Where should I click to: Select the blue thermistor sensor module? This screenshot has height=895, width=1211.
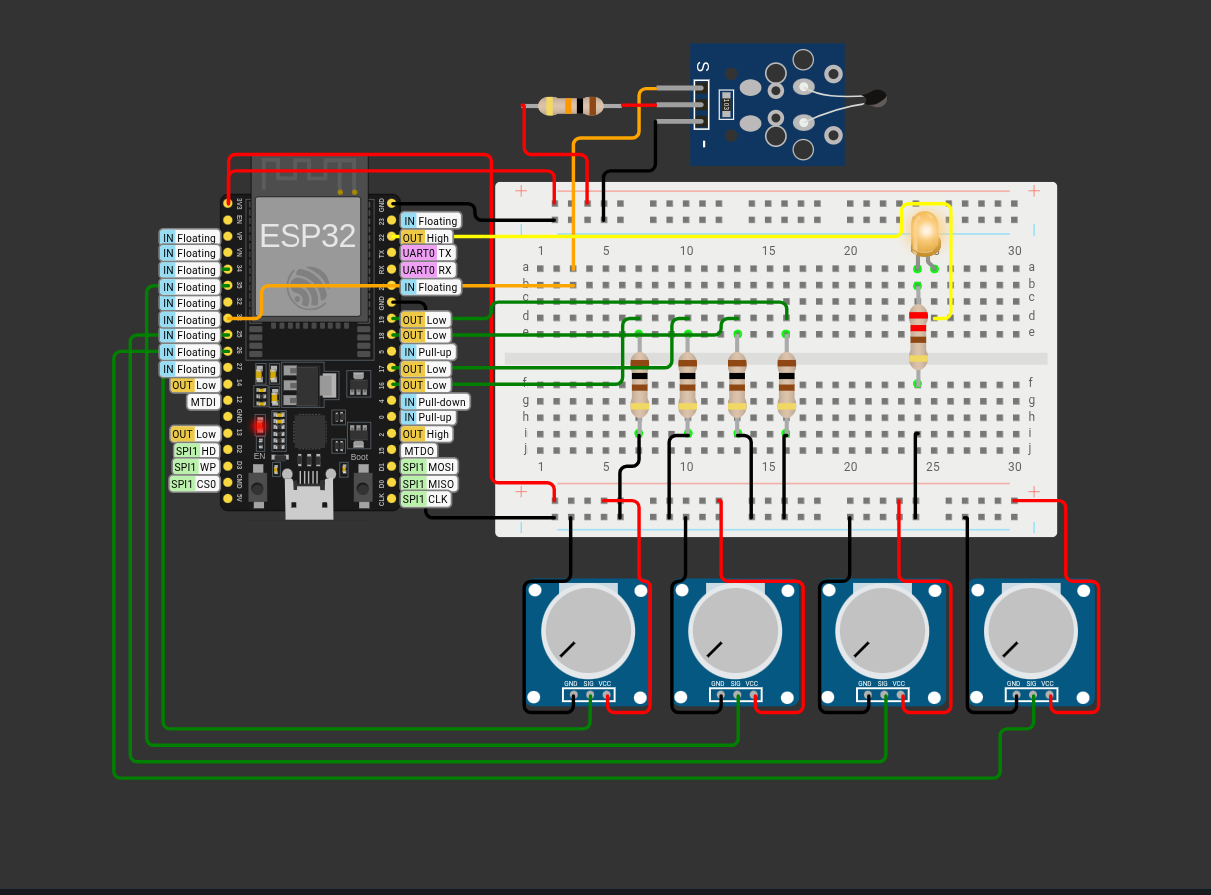pos(767,104)
